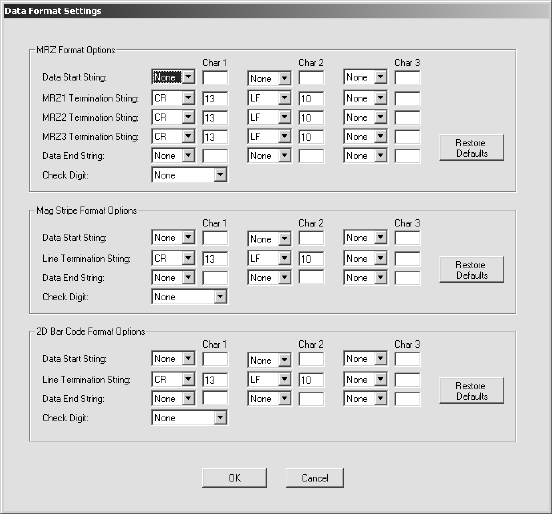Restore Defaults for MRZ Format Options
The width and height of the screenshot is (552, 514).
471,148
